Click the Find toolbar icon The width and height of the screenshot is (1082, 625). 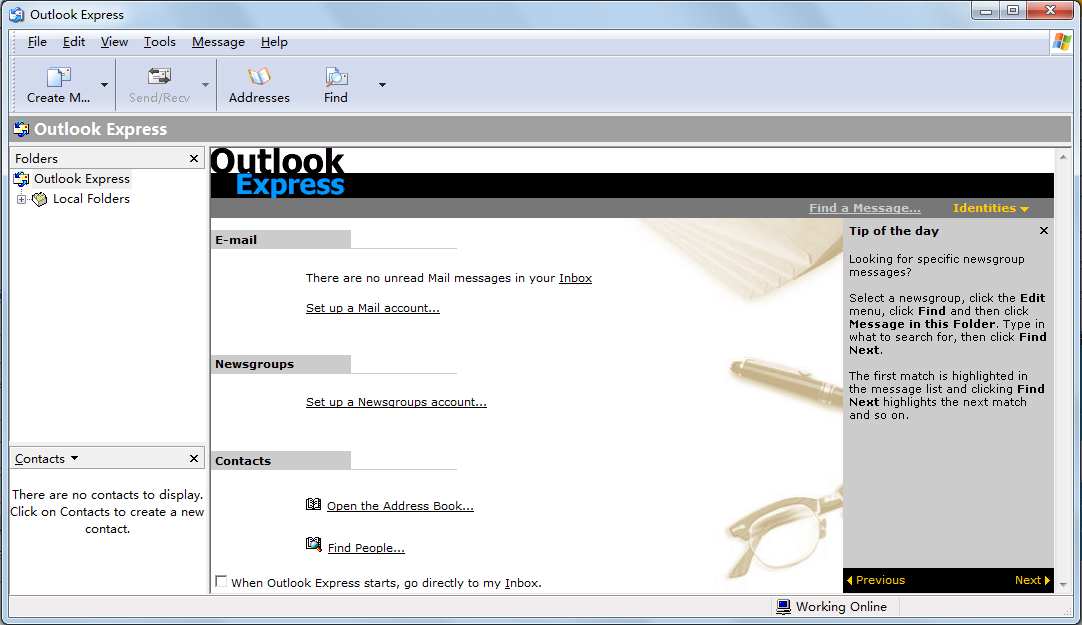[336, 77]
